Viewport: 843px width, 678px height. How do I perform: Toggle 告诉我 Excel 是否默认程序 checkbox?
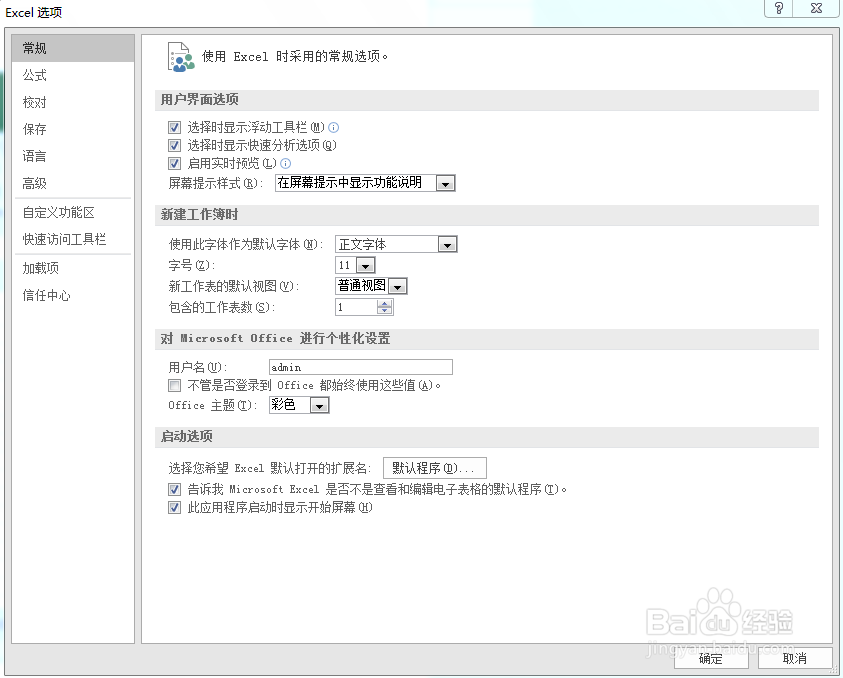174,489
